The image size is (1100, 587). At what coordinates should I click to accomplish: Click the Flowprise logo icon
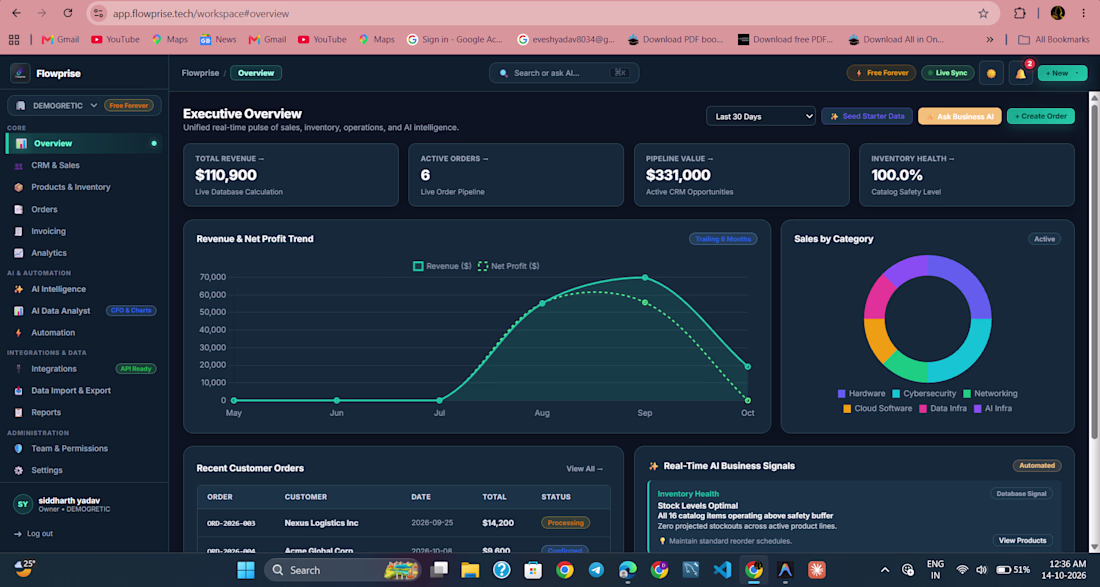click(x=20, y=73)
